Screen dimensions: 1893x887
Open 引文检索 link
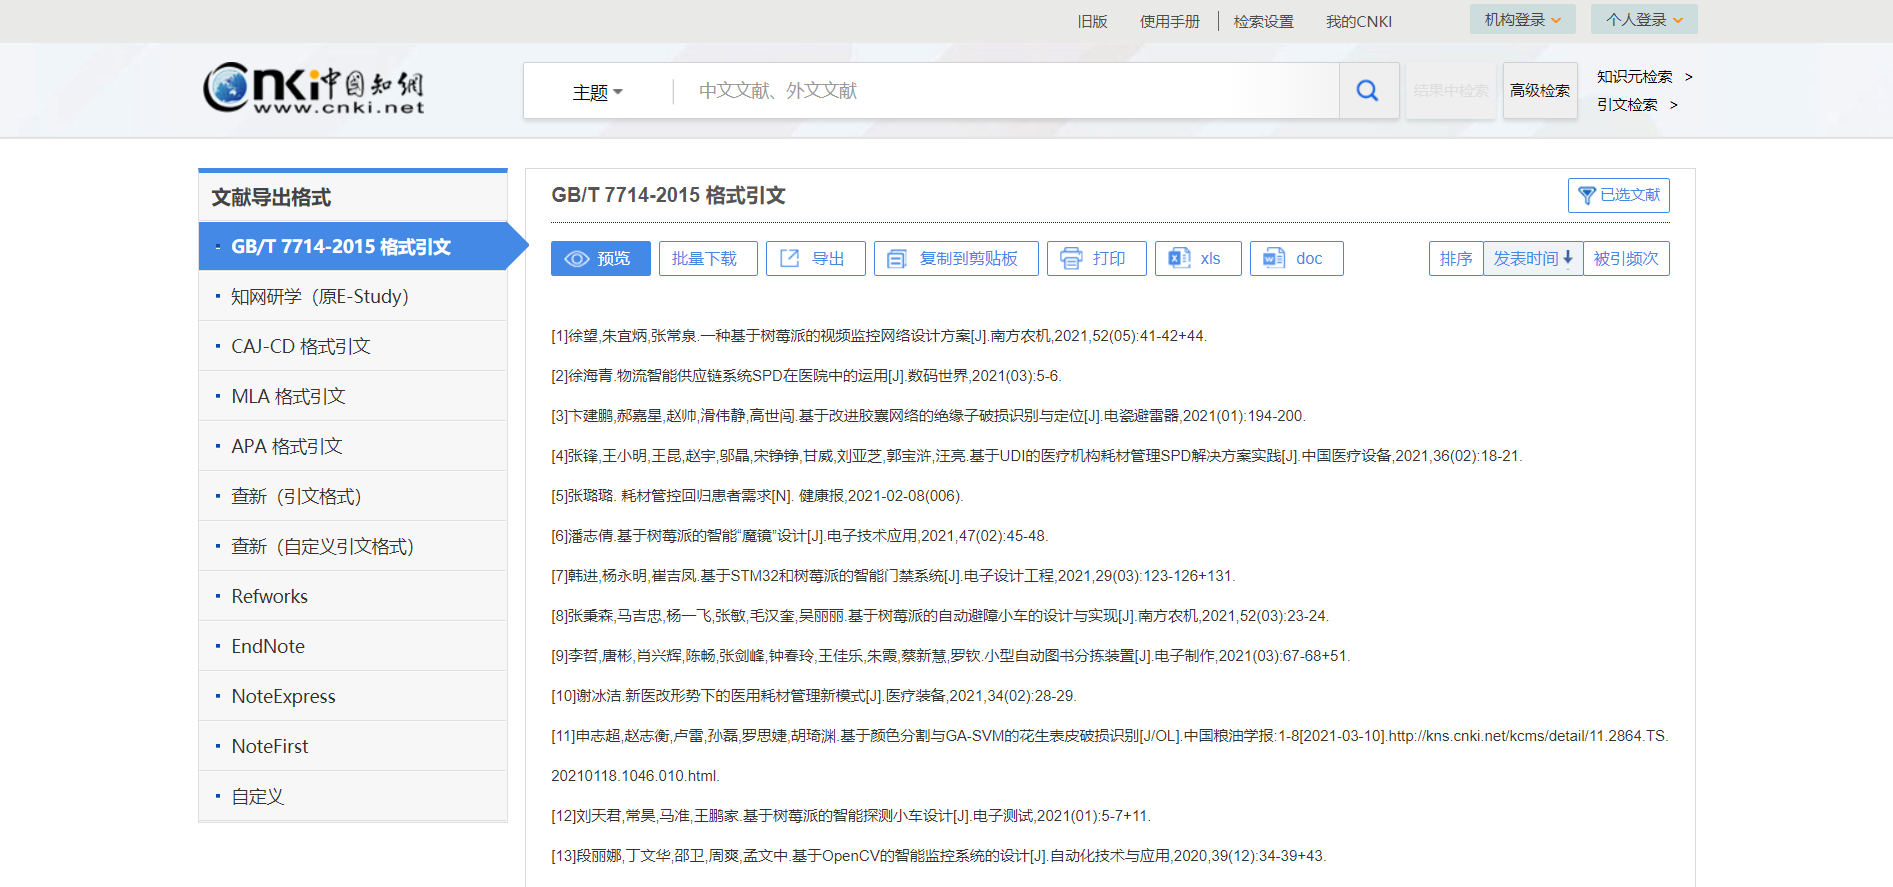click(x=1637, y=104)
